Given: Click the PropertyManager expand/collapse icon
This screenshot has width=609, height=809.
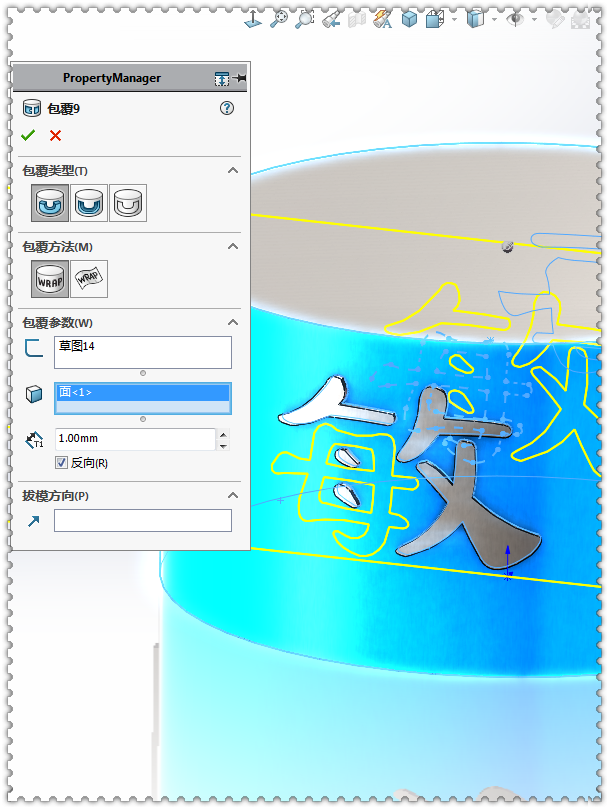Looking at the screenshot, I should pos(222,78).
